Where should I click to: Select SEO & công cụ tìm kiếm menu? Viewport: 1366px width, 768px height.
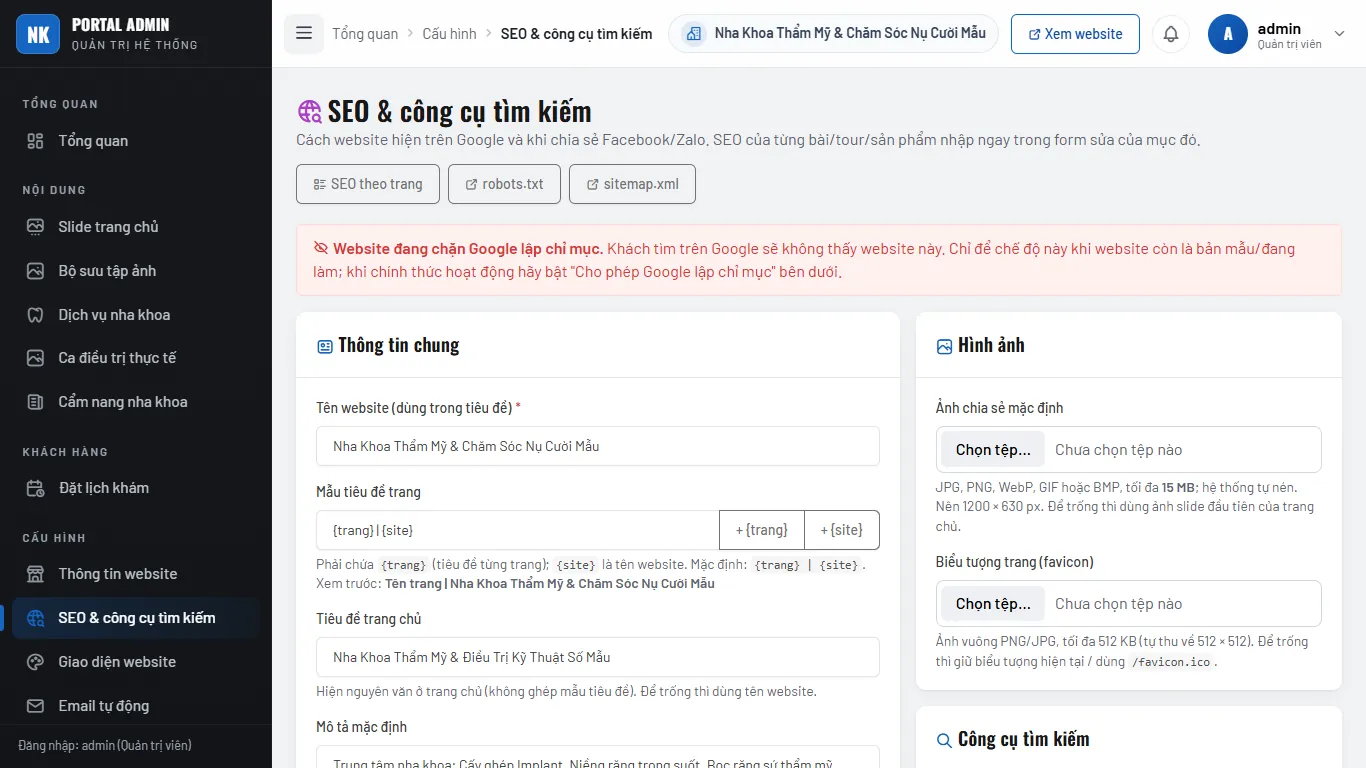click(x=136, y=618)
